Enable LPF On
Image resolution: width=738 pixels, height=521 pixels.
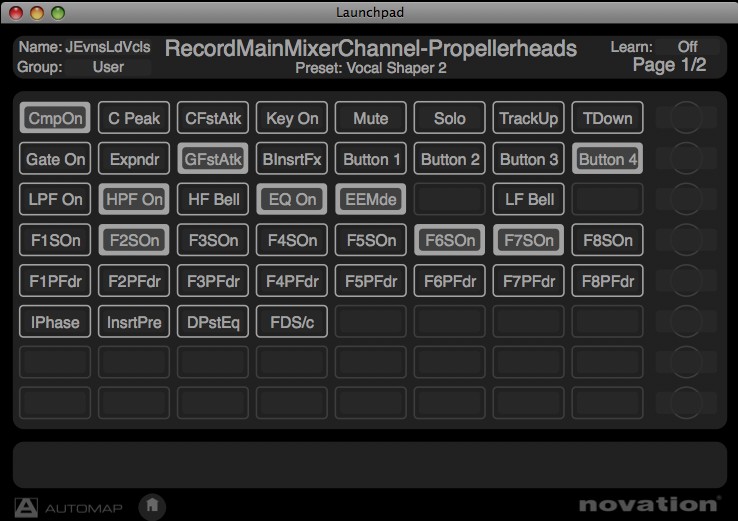(x=55, y=199)
